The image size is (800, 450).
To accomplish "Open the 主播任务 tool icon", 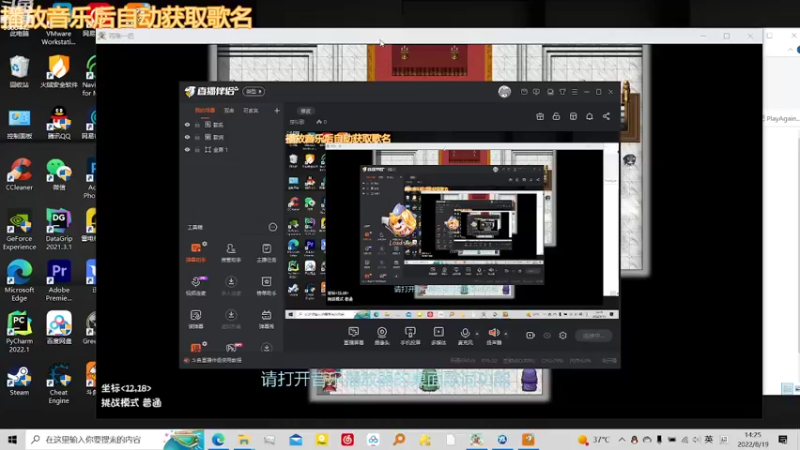I will pos(266,252).
